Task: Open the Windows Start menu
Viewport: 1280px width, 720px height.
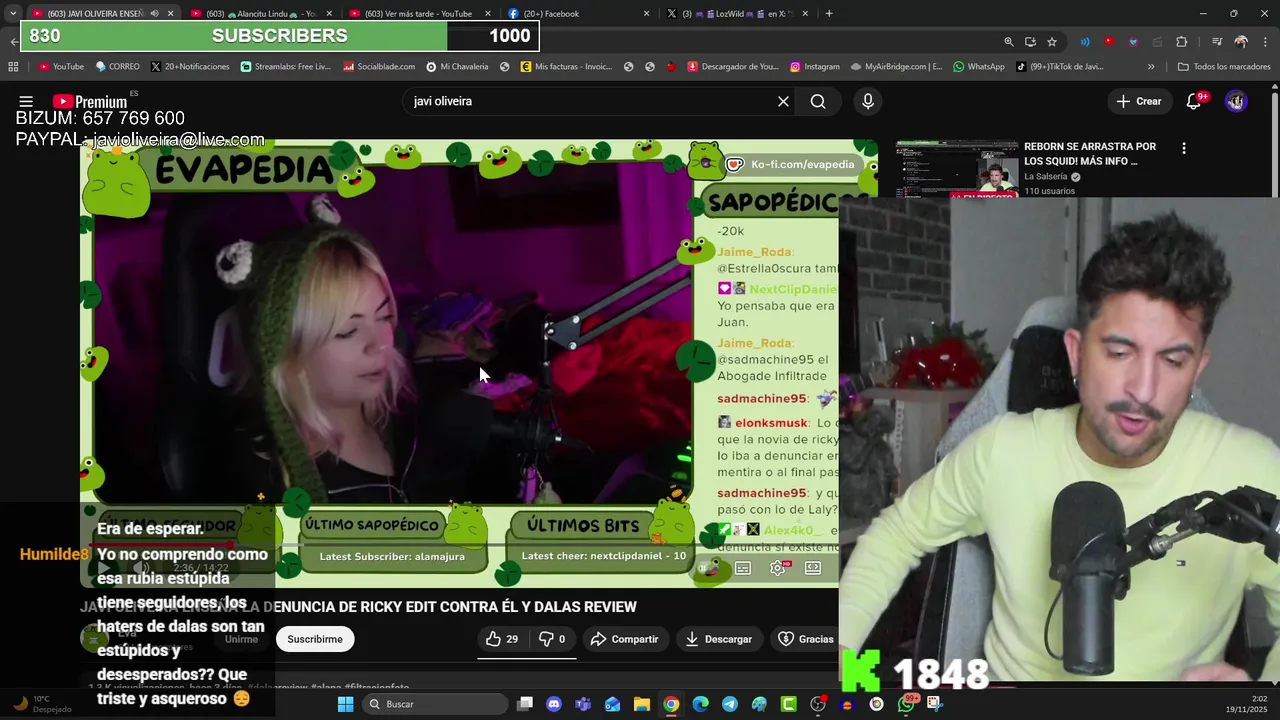Action: tap(345, 704)
